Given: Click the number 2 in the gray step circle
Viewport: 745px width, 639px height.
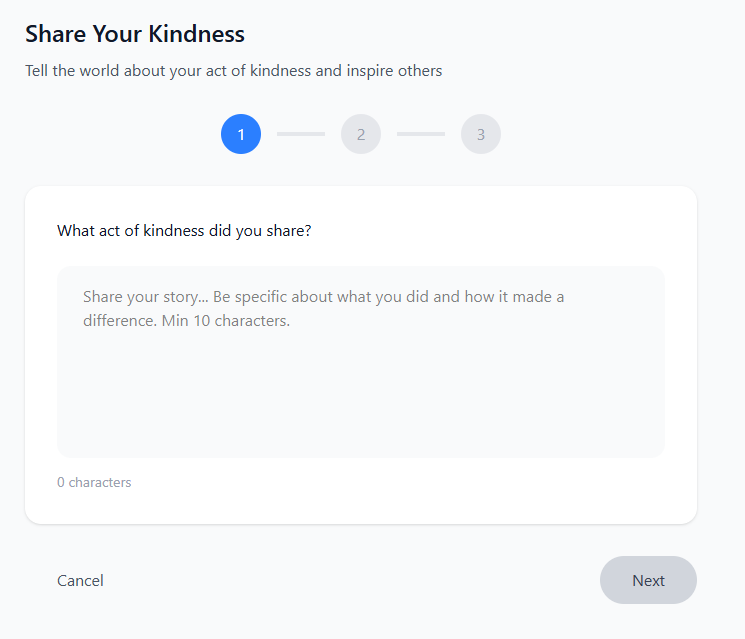Looking at the screenshot, I should coord(361,134).
